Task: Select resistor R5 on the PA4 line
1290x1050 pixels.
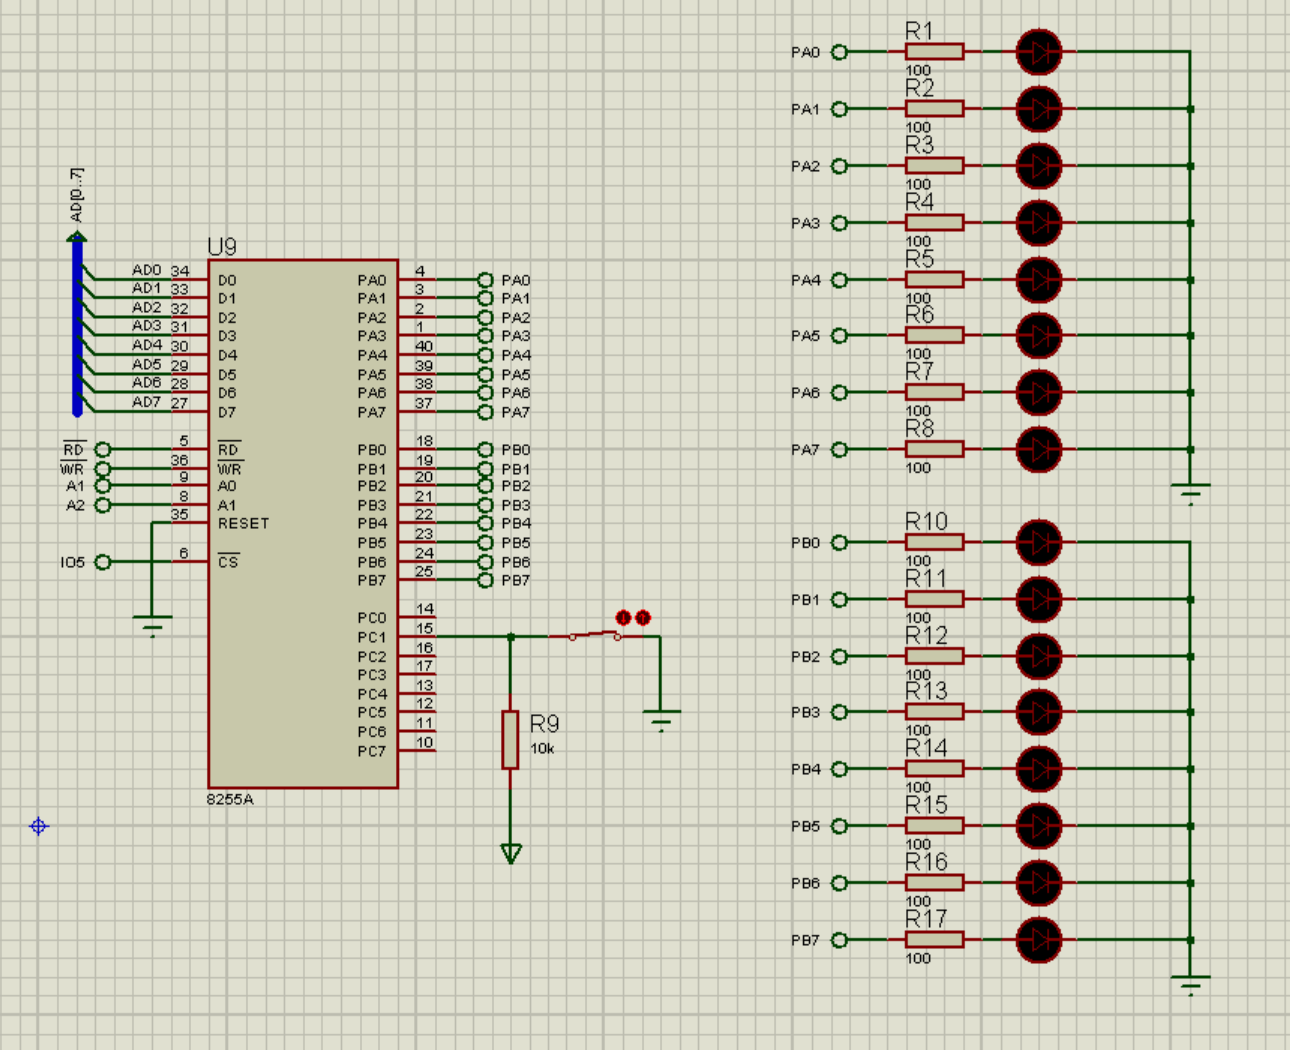Action: [x=934, y=279]
